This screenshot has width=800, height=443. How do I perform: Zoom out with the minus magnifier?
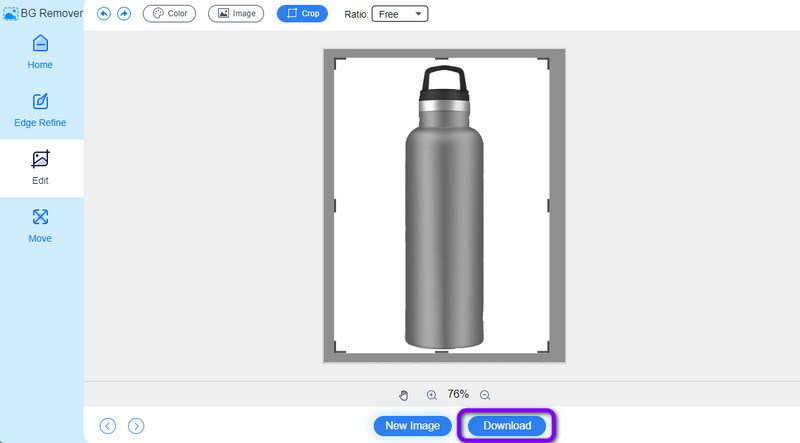point(485,395)
